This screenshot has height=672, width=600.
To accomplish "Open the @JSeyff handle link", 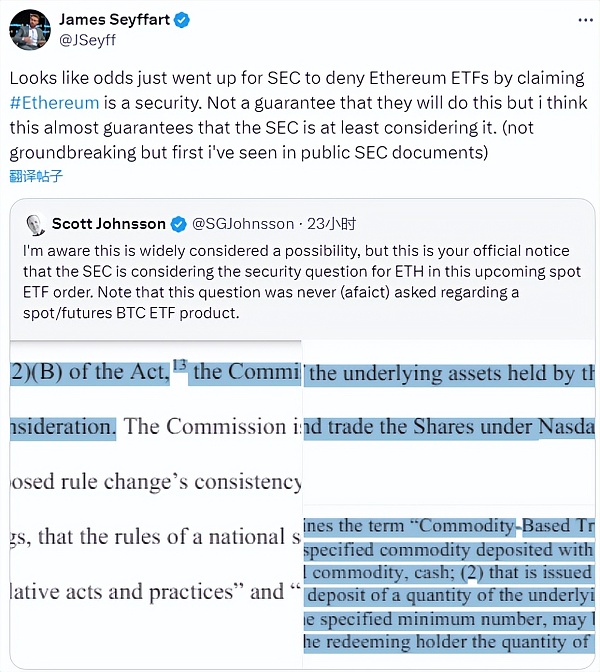I will point(88,43).
